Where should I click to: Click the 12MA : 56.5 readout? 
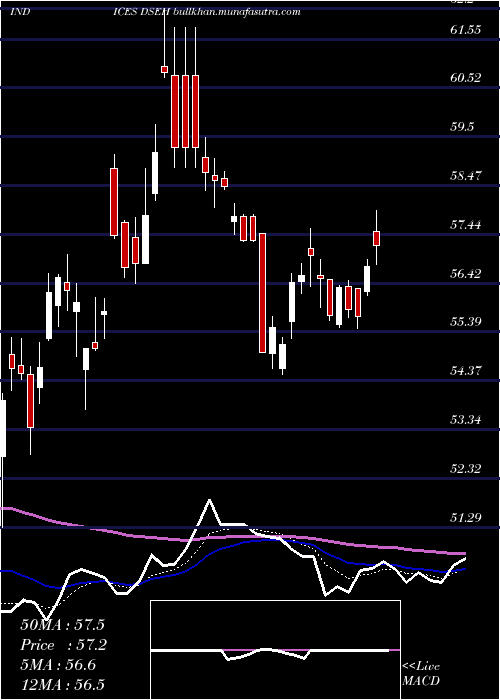(62, 685)
